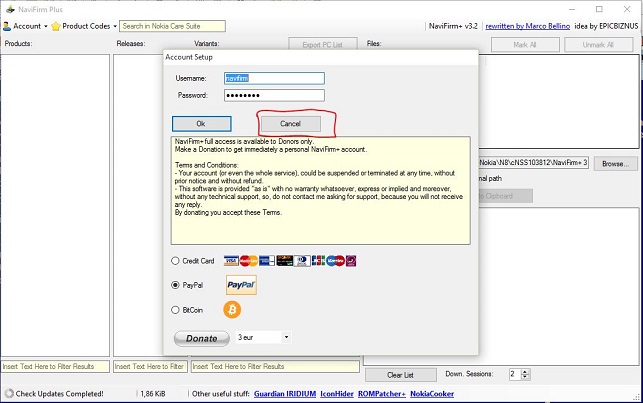Expand the Account menu

(x=28, y=25)
